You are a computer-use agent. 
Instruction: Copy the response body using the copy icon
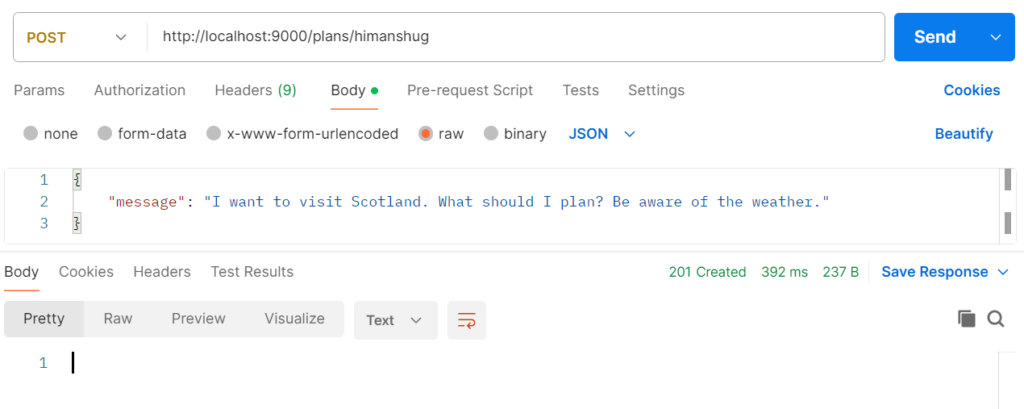tap(966, 319)
